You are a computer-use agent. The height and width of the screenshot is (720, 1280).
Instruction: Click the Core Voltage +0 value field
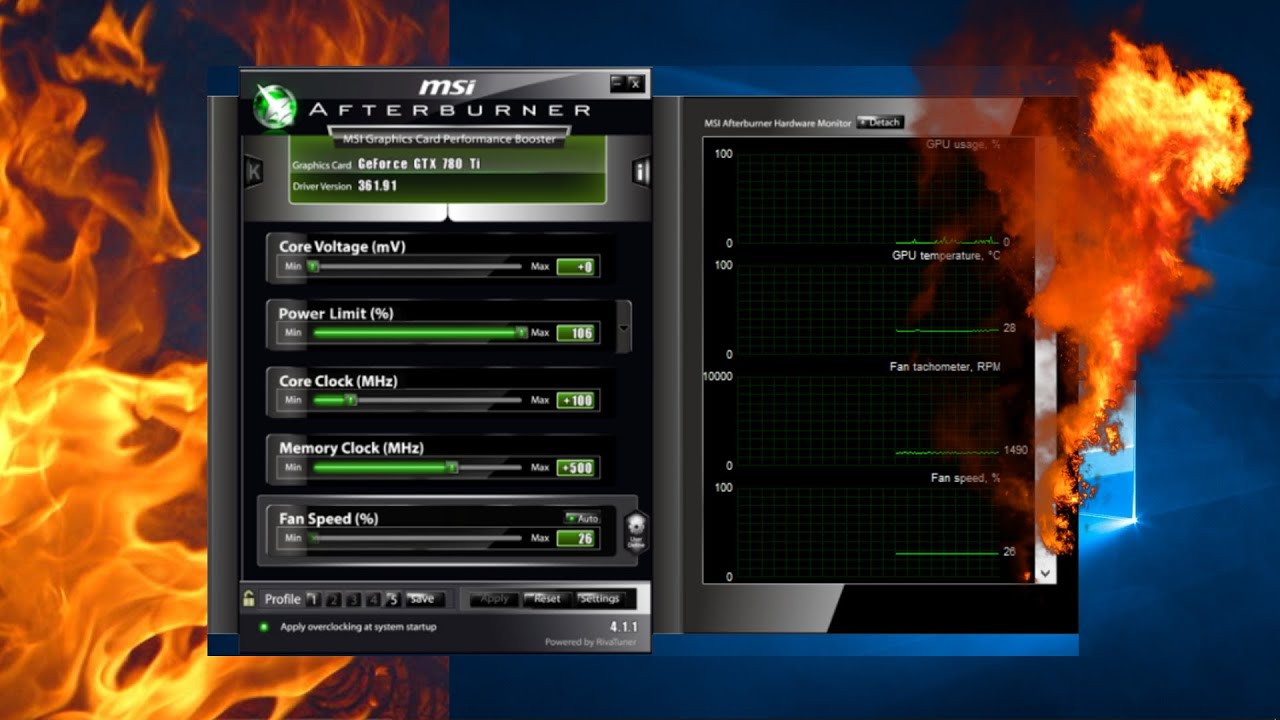pyautogui.click(x=576, y=267)
